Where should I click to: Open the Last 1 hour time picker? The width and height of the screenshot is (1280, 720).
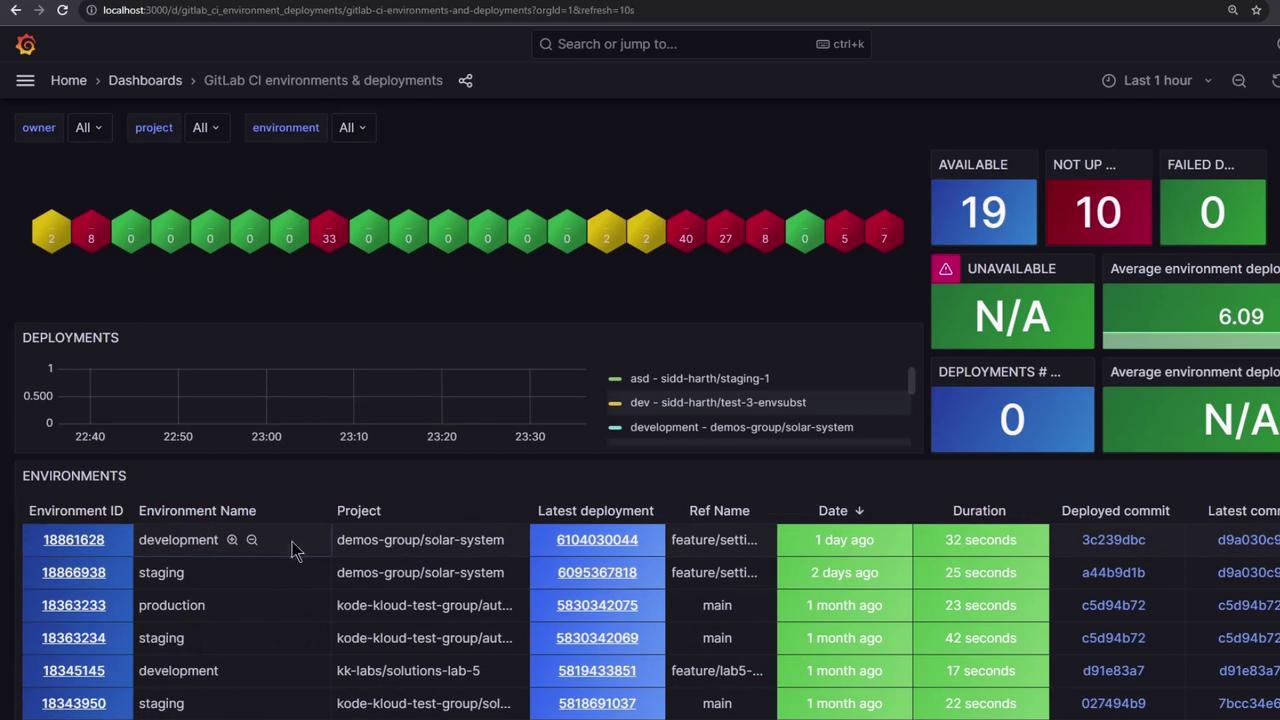click(1157, 80)
